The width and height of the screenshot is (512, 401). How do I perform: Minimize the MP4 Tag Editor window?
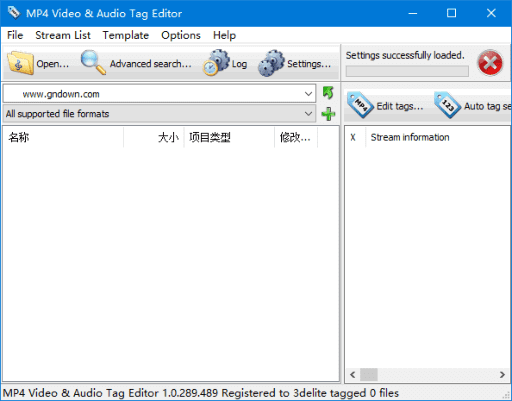413,13
